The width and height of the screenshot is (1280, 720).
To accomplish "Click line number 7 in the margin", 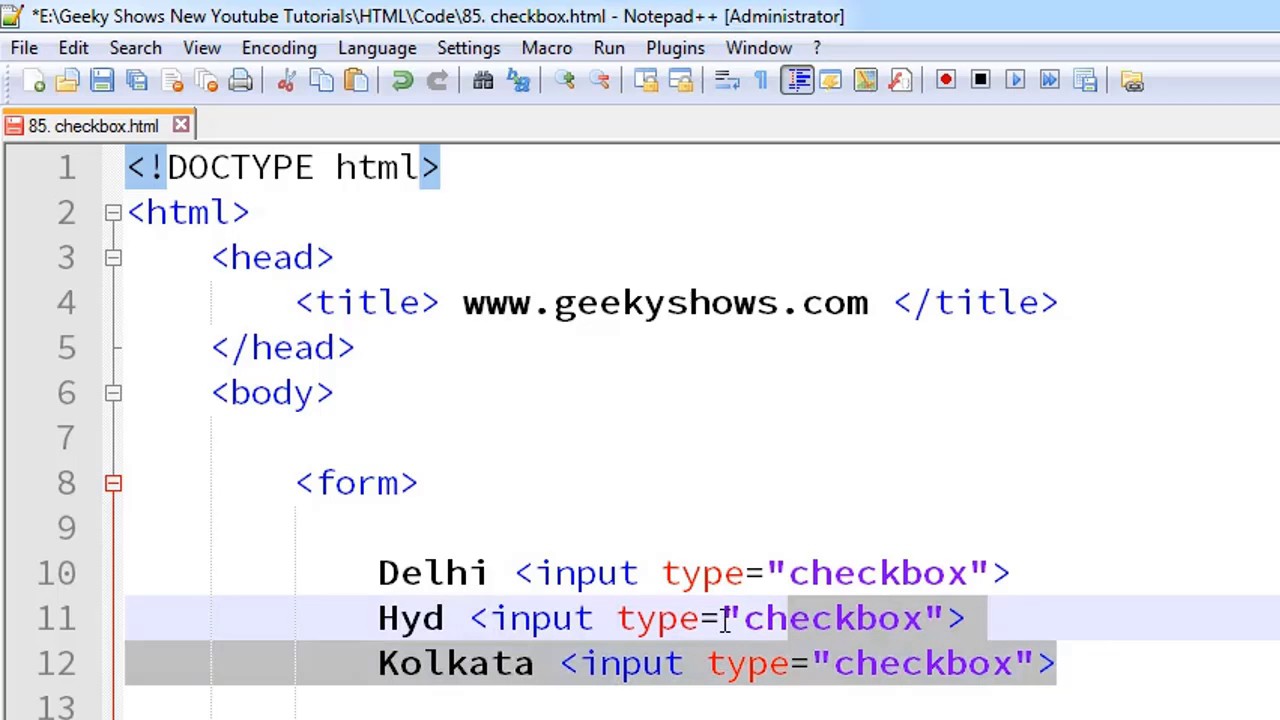I will 66,438.
